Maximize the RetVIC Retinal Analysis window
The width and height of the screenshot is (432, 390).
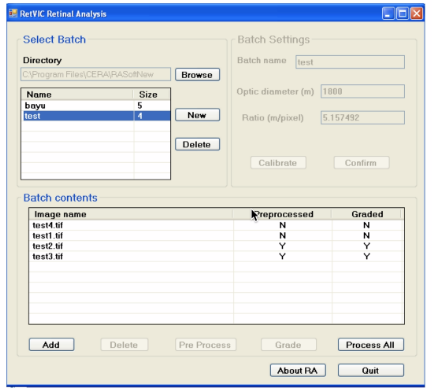[x=402, y=14]
